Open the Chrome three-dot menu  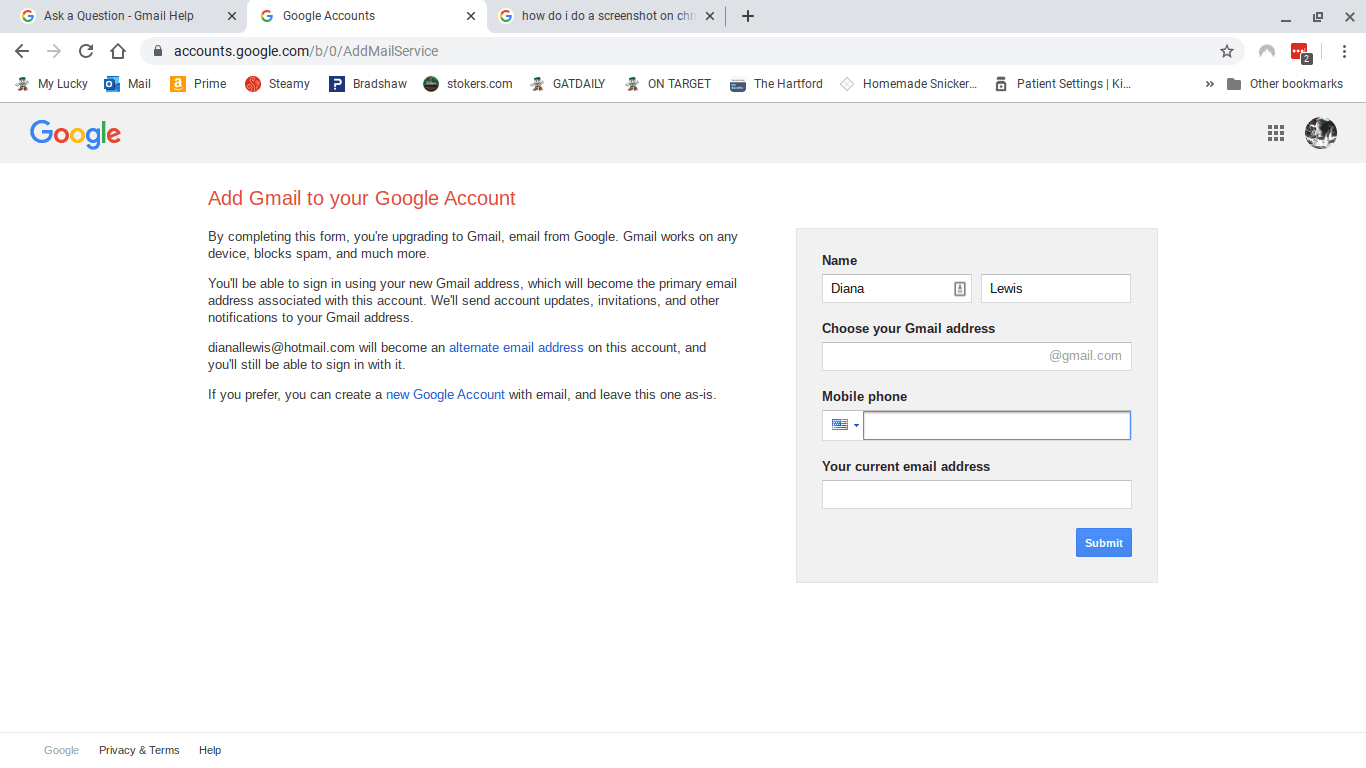(x=1345, y=51)
